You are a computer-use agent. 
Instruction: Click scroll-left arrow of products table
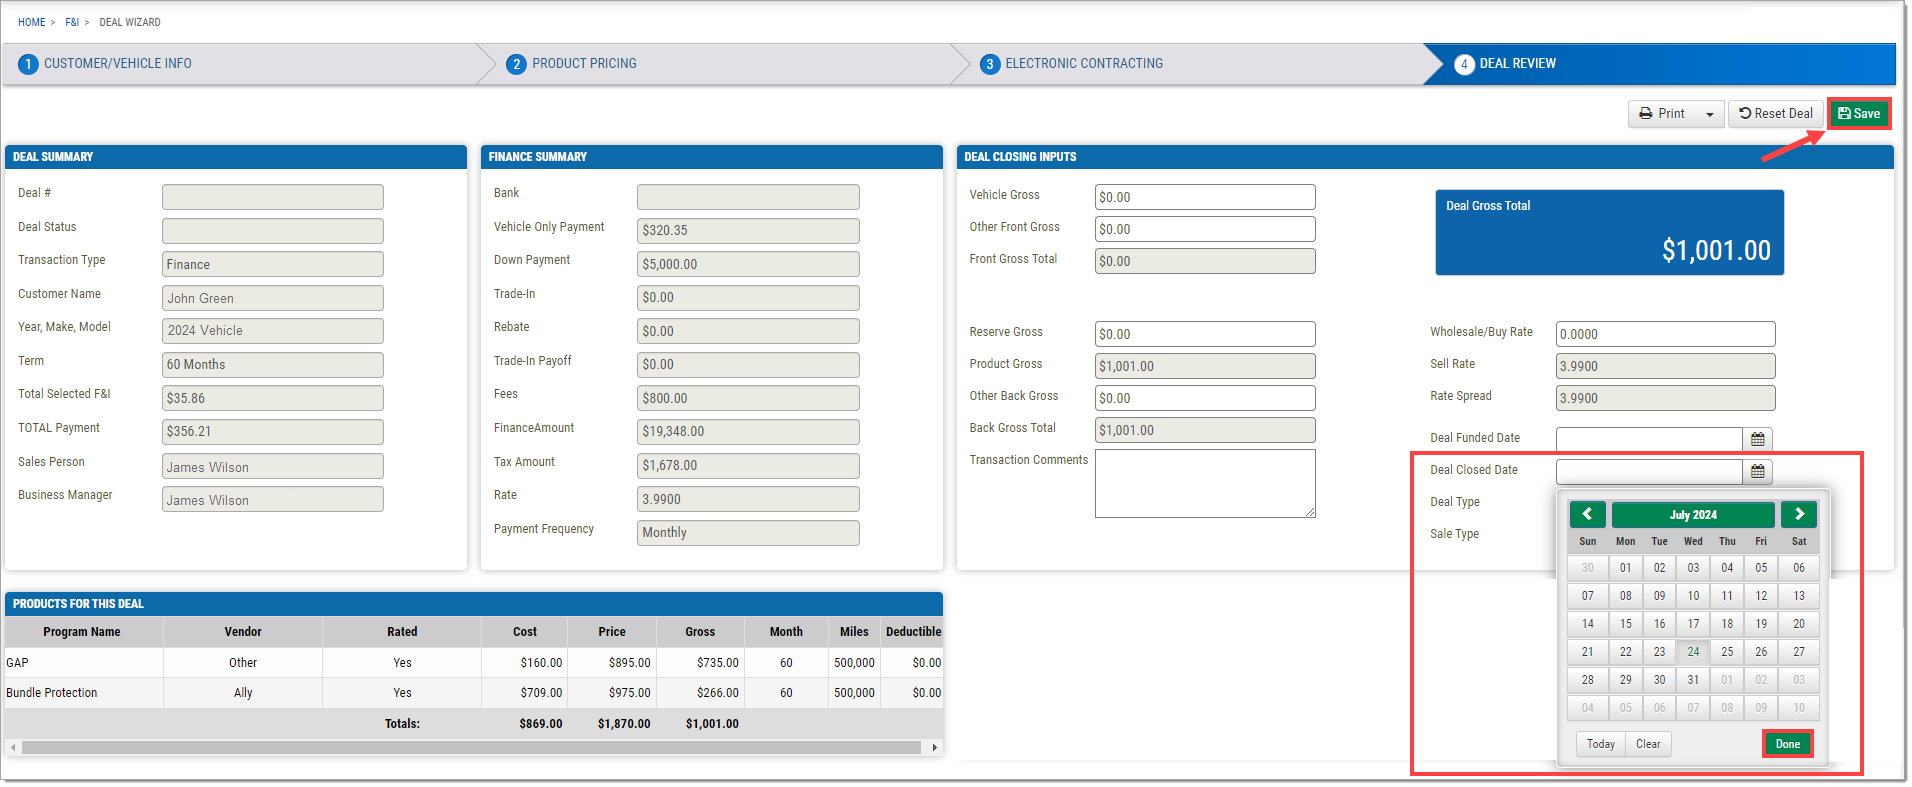point(13,747)
